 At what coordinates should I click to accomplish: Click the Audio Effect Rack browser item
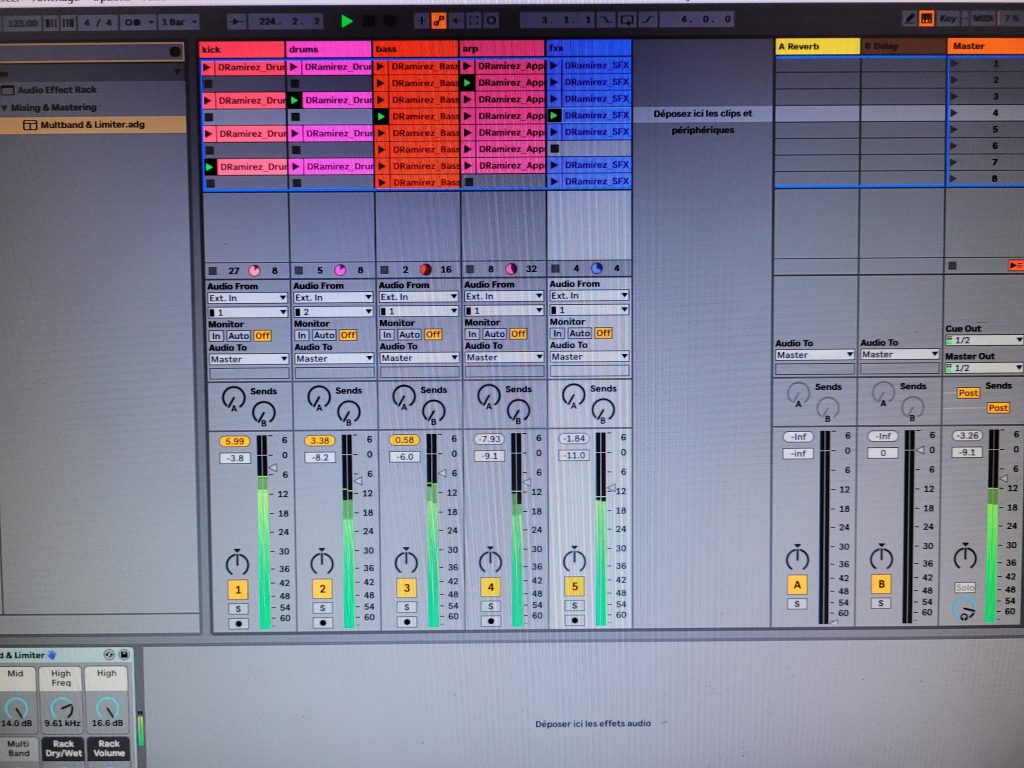pyautogui.click(x=57, y=90)
